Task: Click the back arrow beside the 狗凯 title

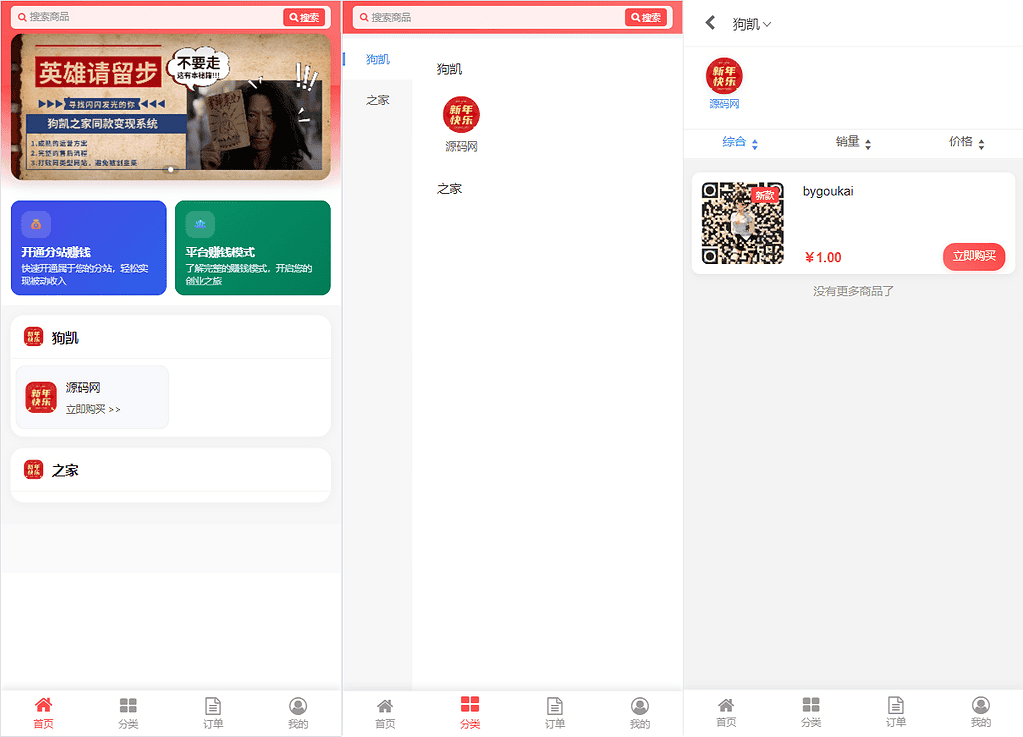Action: pyautogui.click(x=710, y=23)
